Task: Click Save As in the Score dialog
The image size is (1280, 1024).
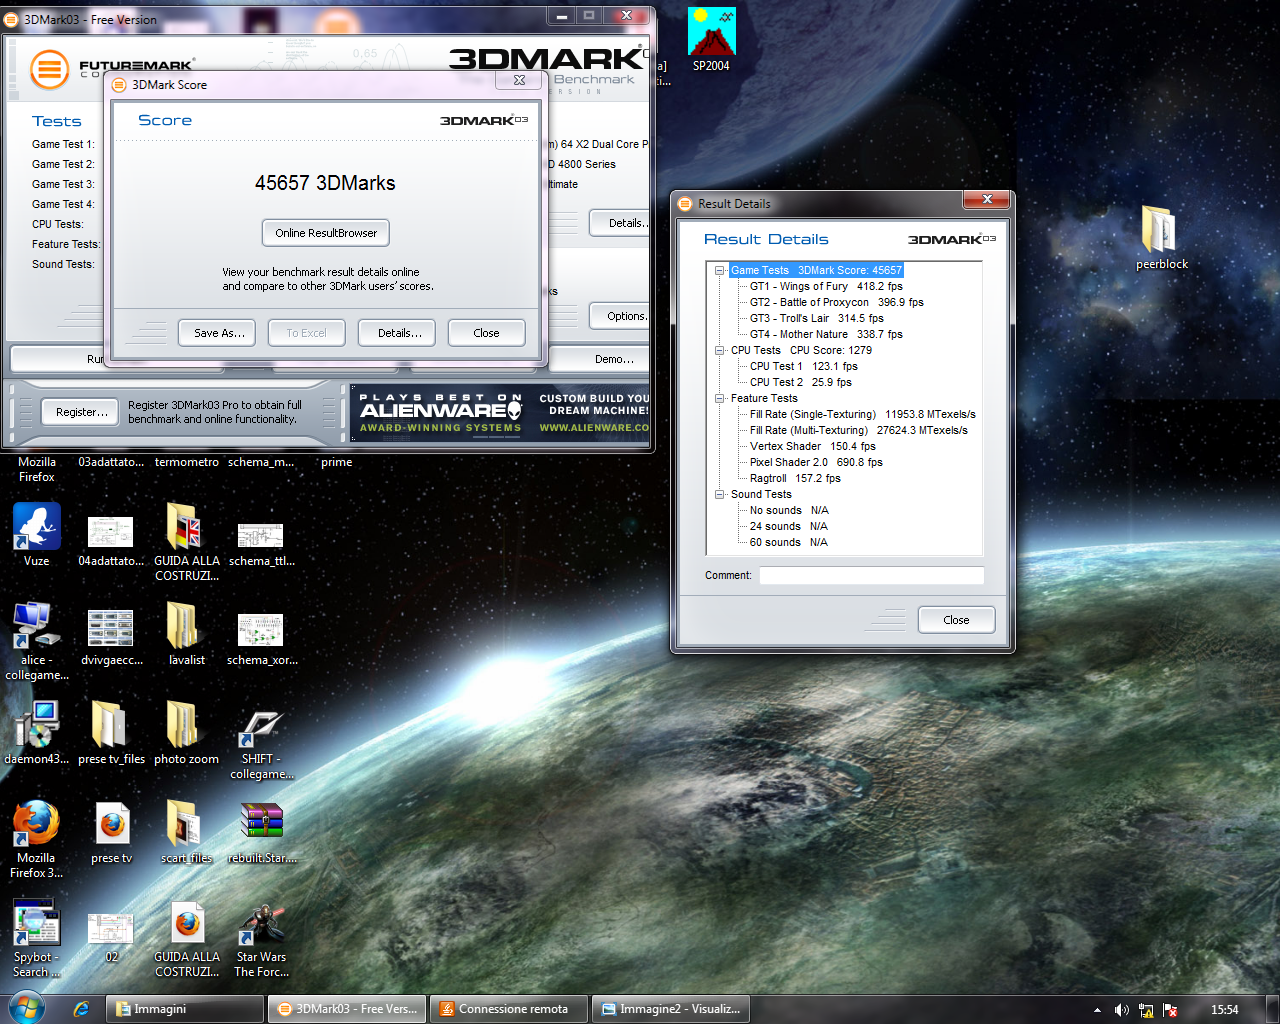Action: tap(219, 333)
